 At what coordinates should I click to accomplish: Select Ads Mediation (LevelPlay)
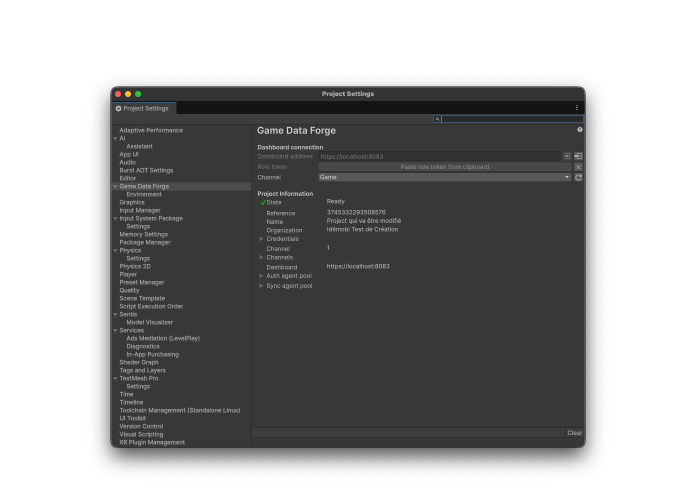point(163,338)
